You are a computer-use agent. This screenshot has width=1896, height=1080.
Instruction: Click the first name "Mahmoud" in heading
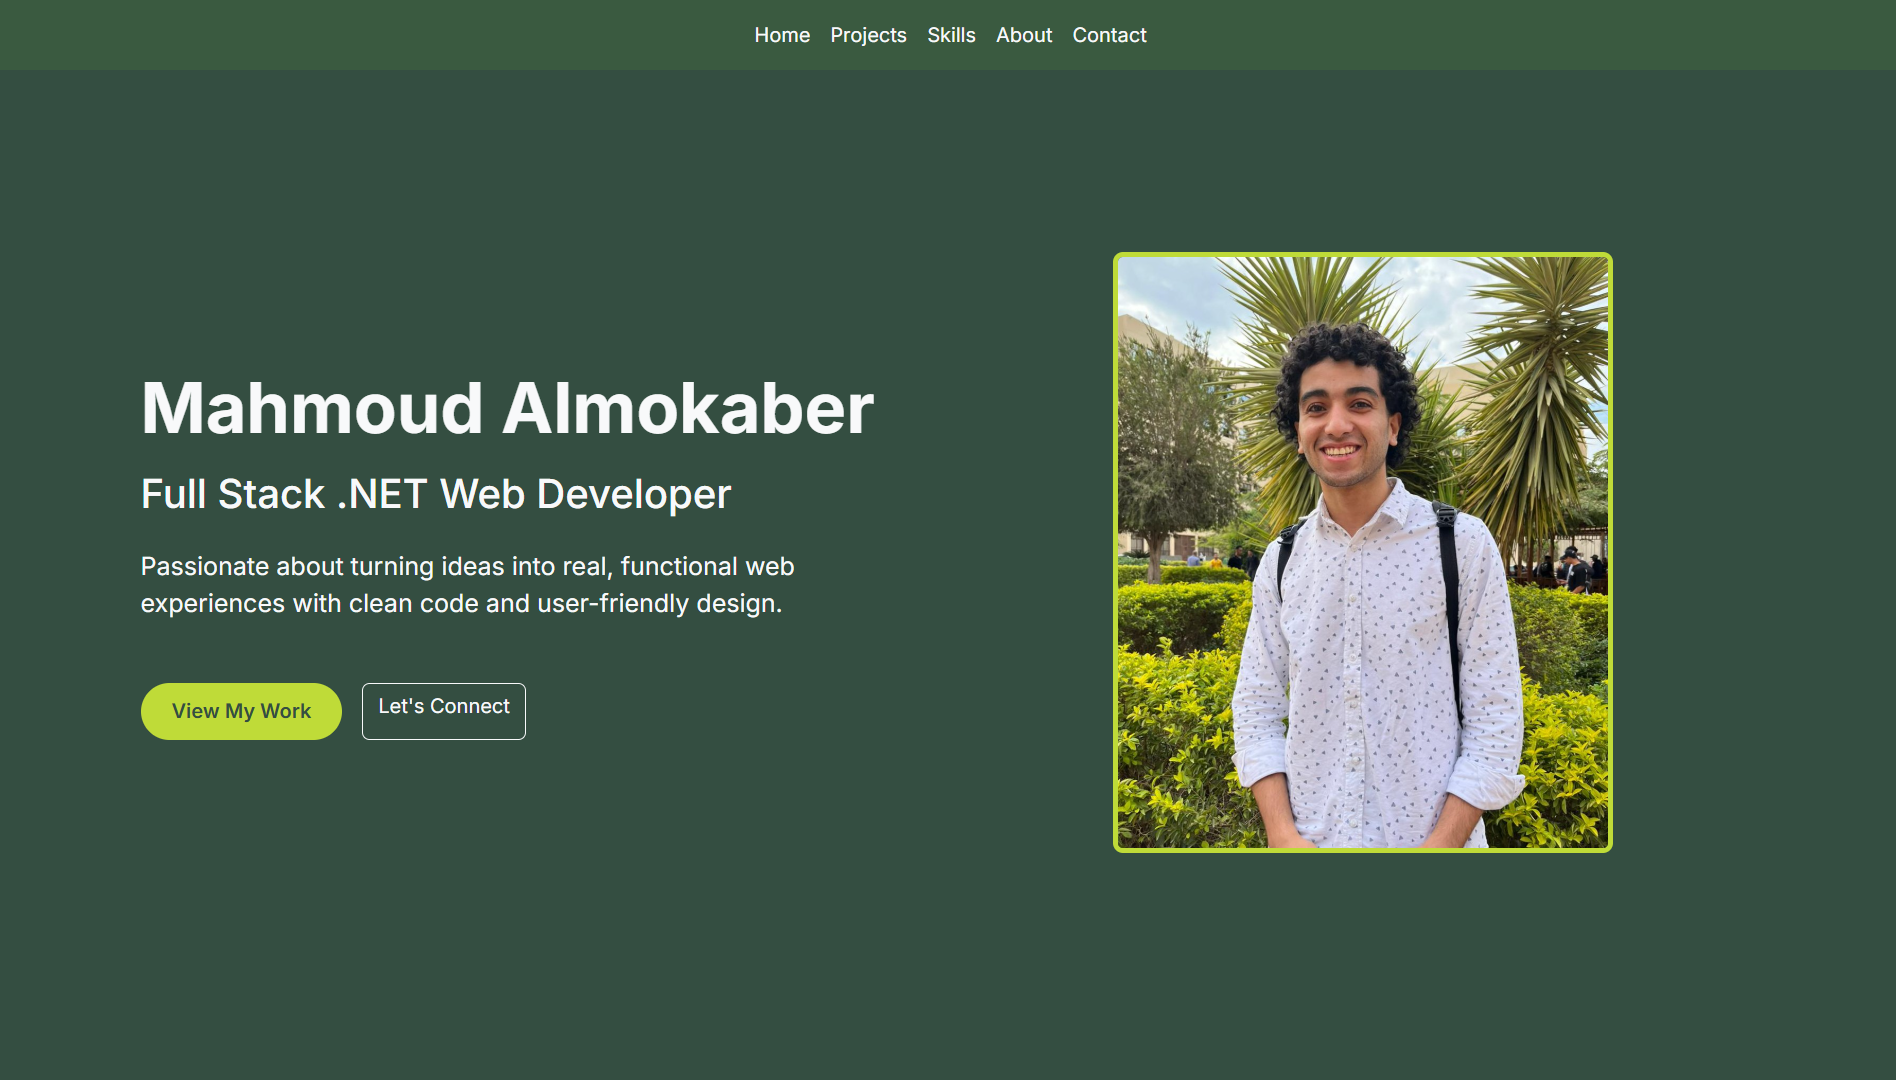[x=312, y=409]
